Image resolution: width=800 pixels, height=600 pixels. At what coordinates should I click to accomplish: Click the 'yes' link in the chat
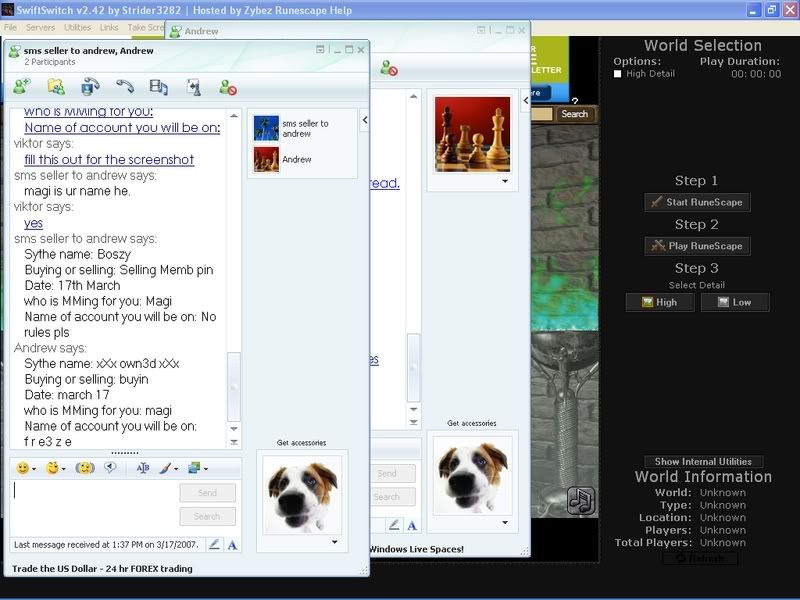click(x=33, y=223)
